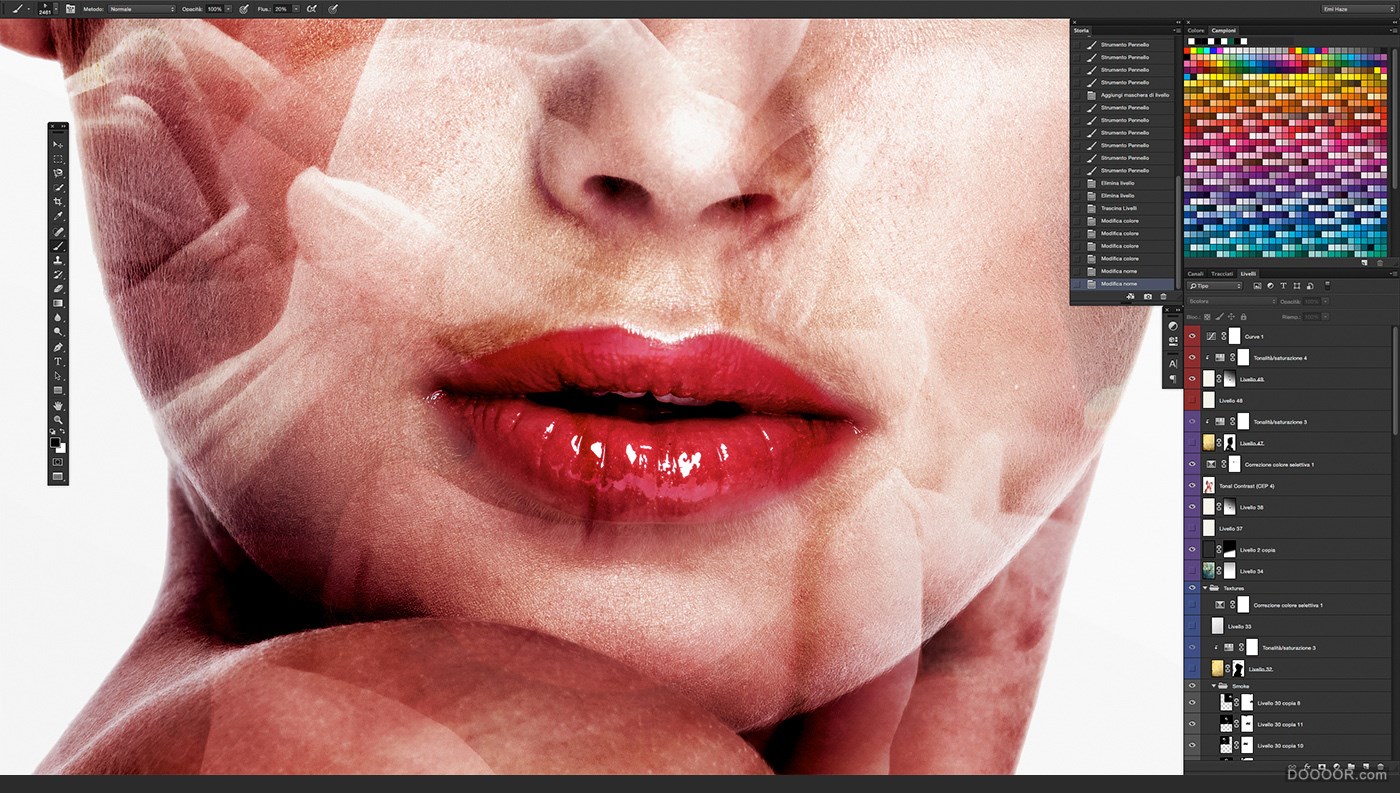Image resolution: width=1400 pixels, height=793 pixels.
Task: Hide the Smoke group
Action: [x=1191, y=686]
